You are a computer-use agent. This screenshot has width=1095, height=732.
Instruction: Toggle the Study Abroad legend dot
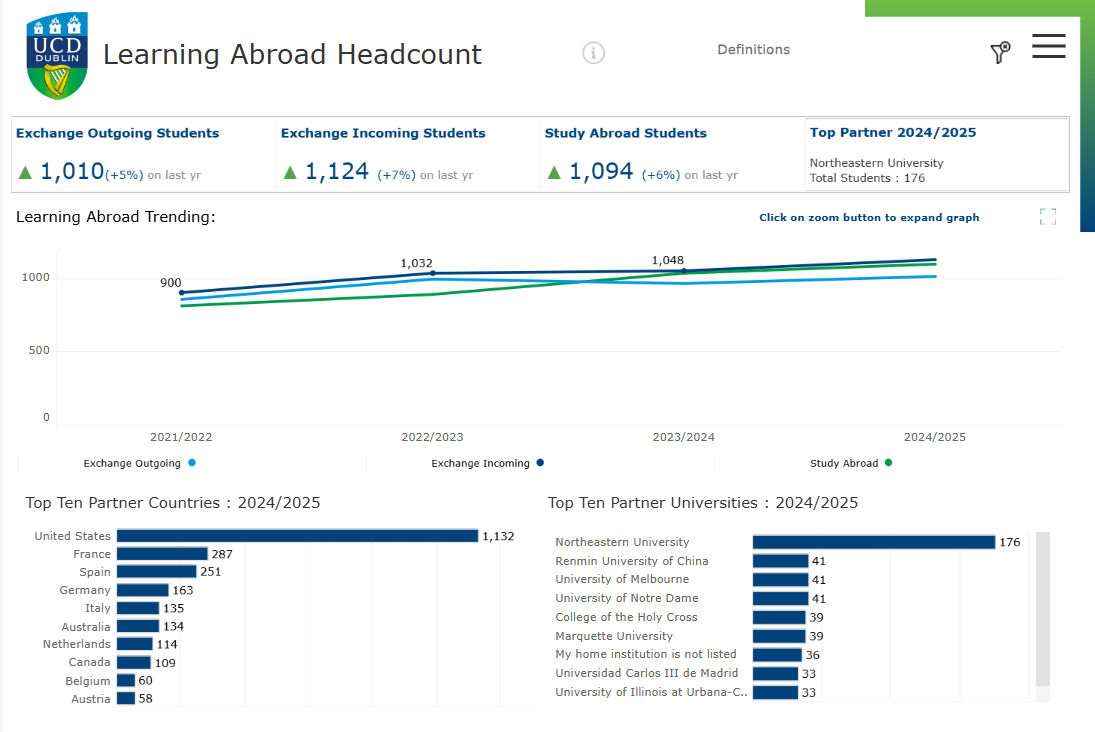(x=888, y=463)
